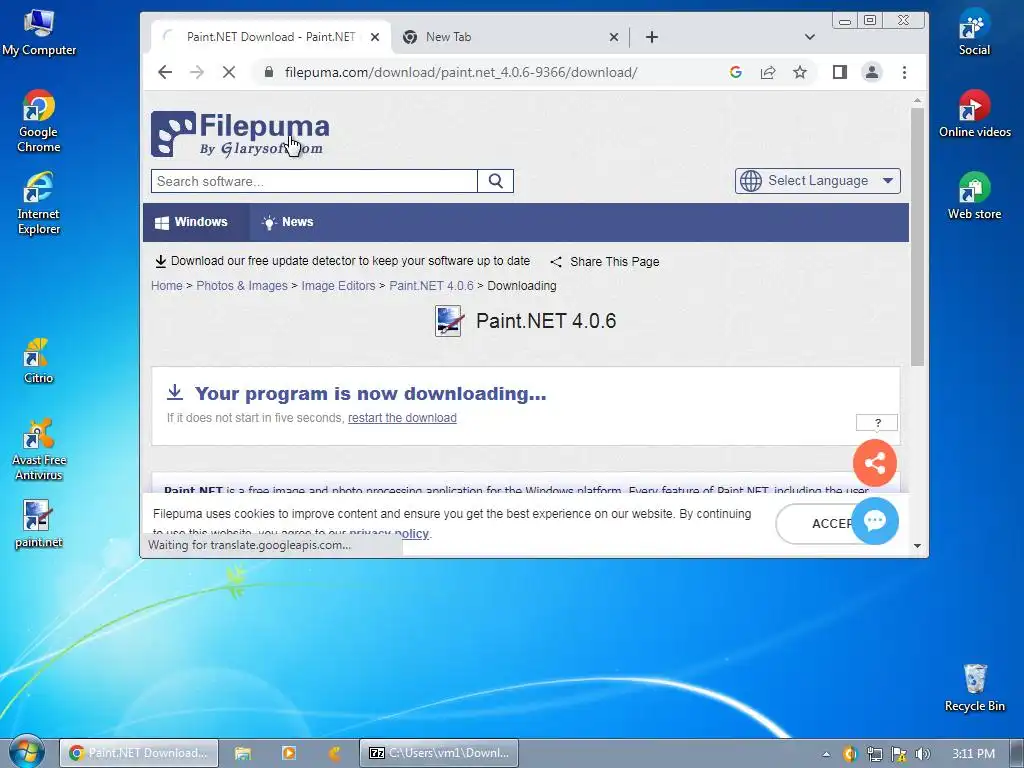The image size is (1024, 768).
Task: Click the 7-Zip Downloads taskbar button
Action: click(439, 753)
